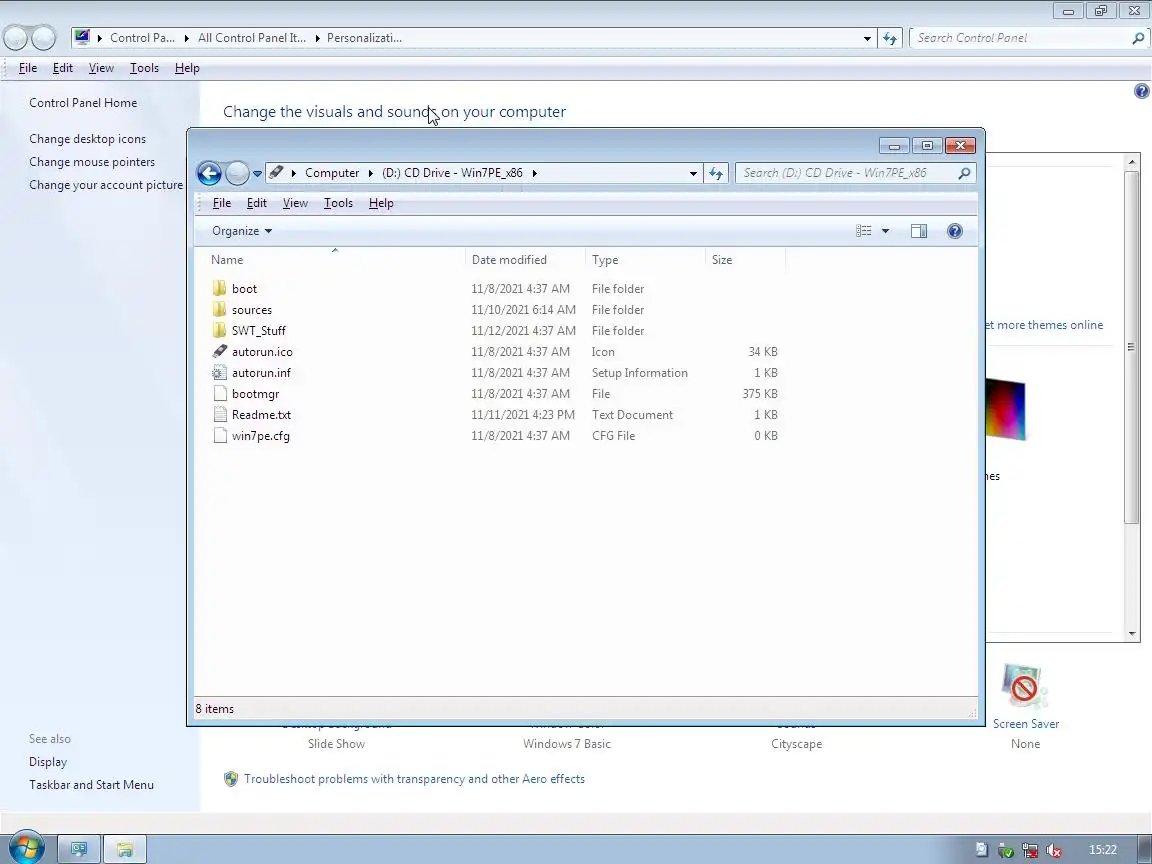Click Get more themes online link
Image resolution: width=1152 pixels, height=864 pixels.
[x=1044, y=325]
